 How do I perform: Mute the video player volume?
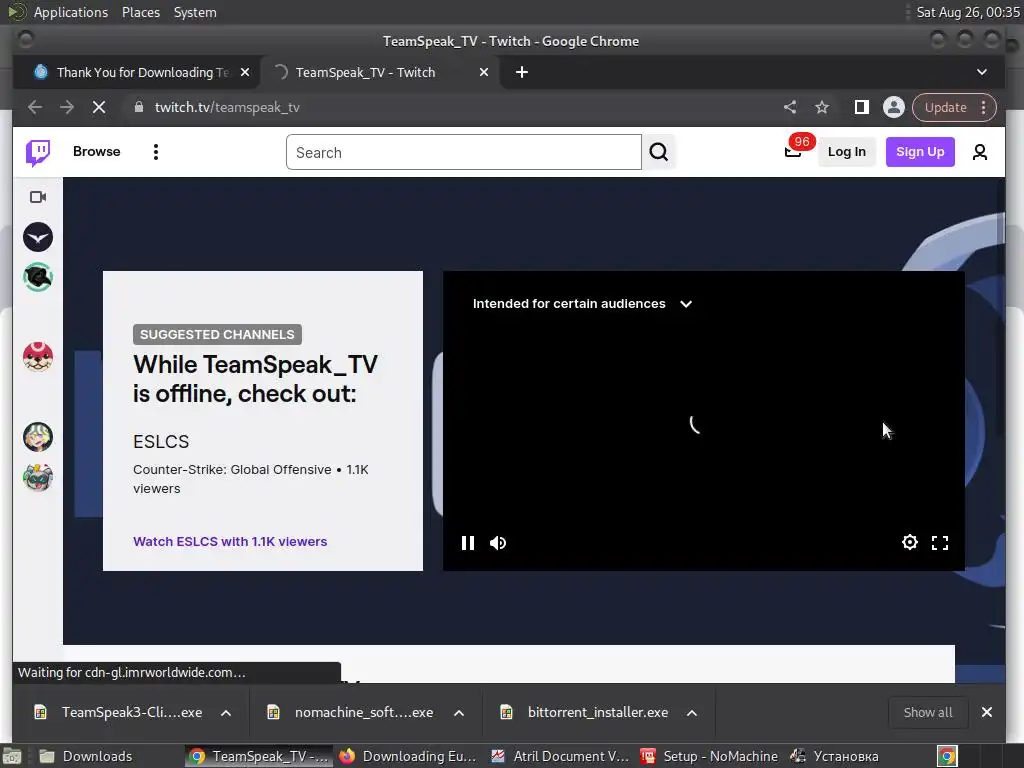click(498, 543)
